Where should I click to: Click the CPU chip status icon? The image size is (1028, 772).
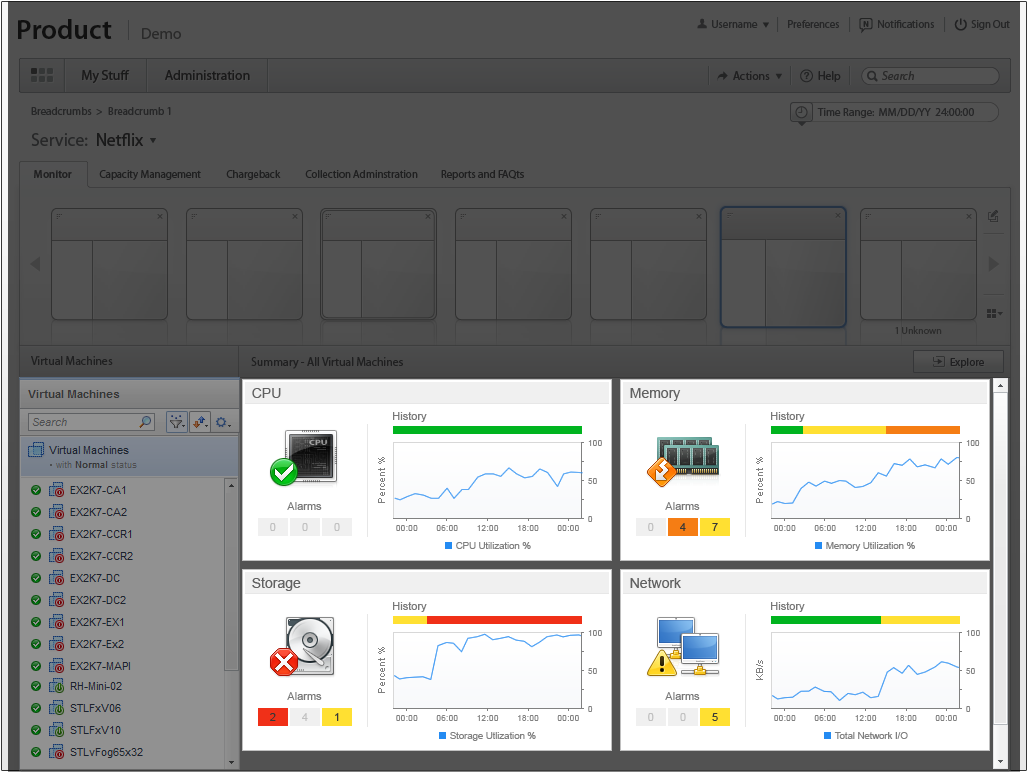304,457
